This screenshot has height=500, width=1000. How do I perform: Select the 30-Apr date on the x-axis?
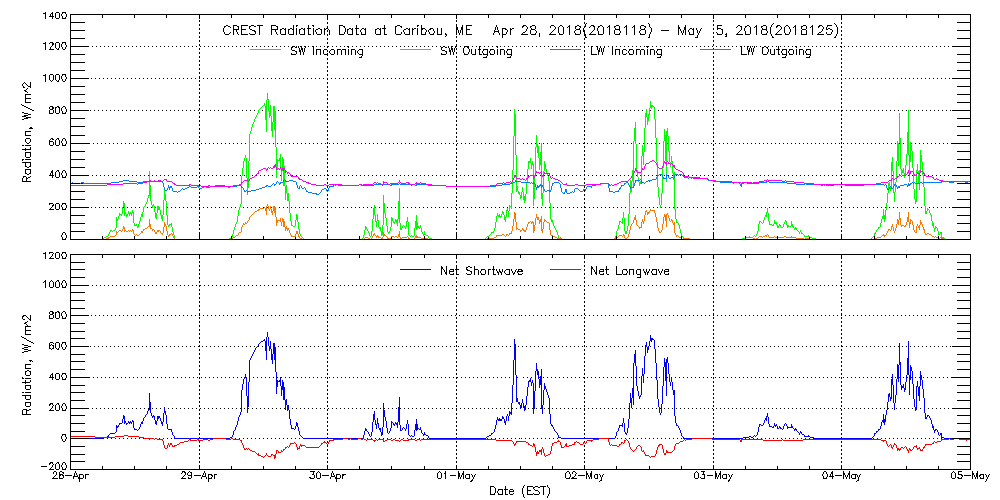328,476
